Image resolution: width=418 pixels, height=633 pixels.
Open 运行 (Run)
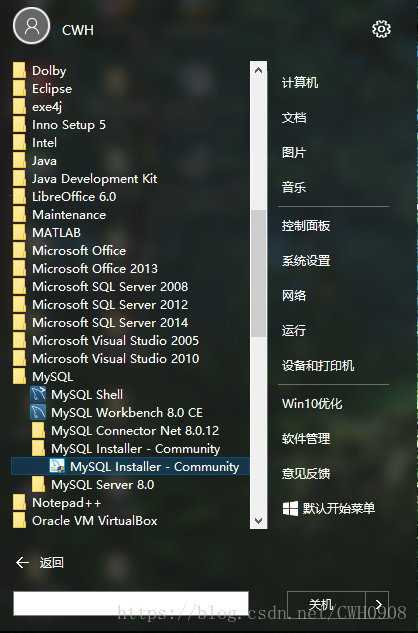[294, 331]
